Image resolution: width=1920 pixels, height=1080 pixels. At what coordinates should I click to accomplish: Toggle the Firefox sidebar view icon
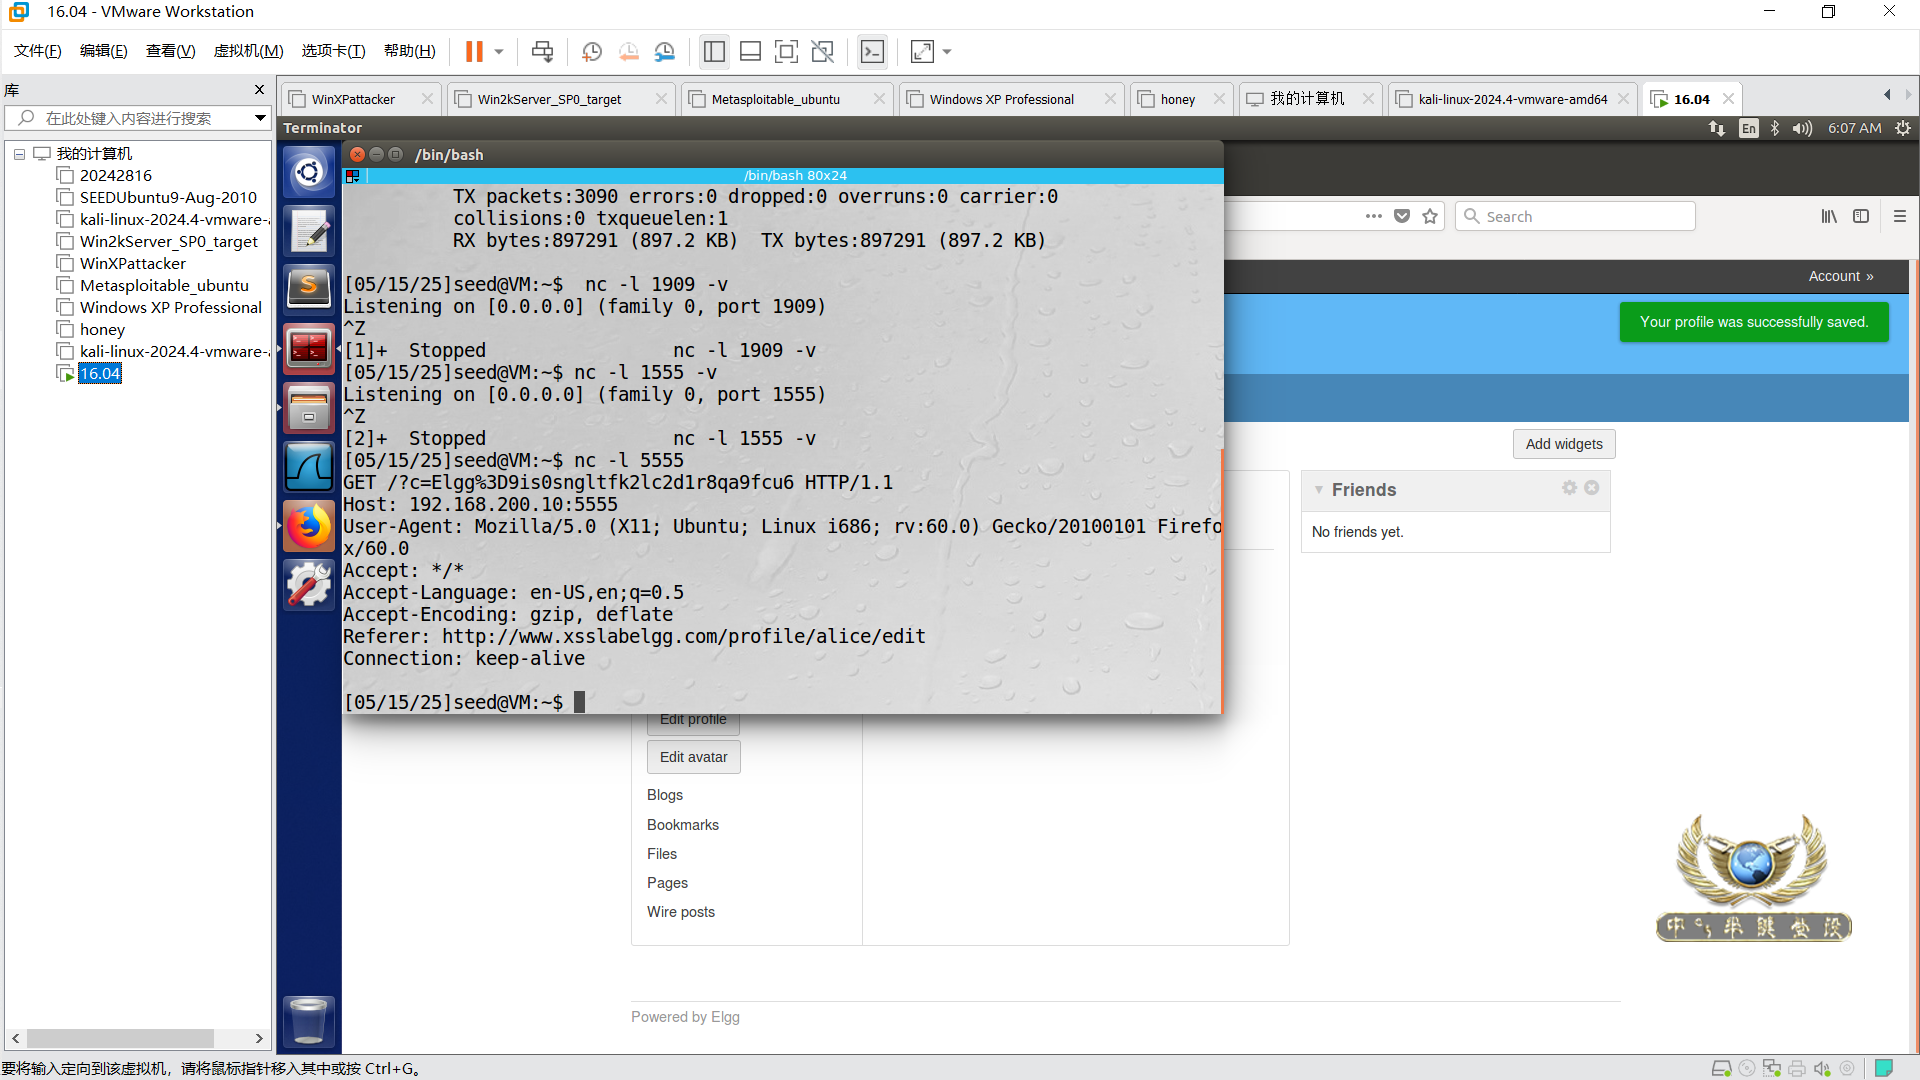click(x=1861, y=216)
